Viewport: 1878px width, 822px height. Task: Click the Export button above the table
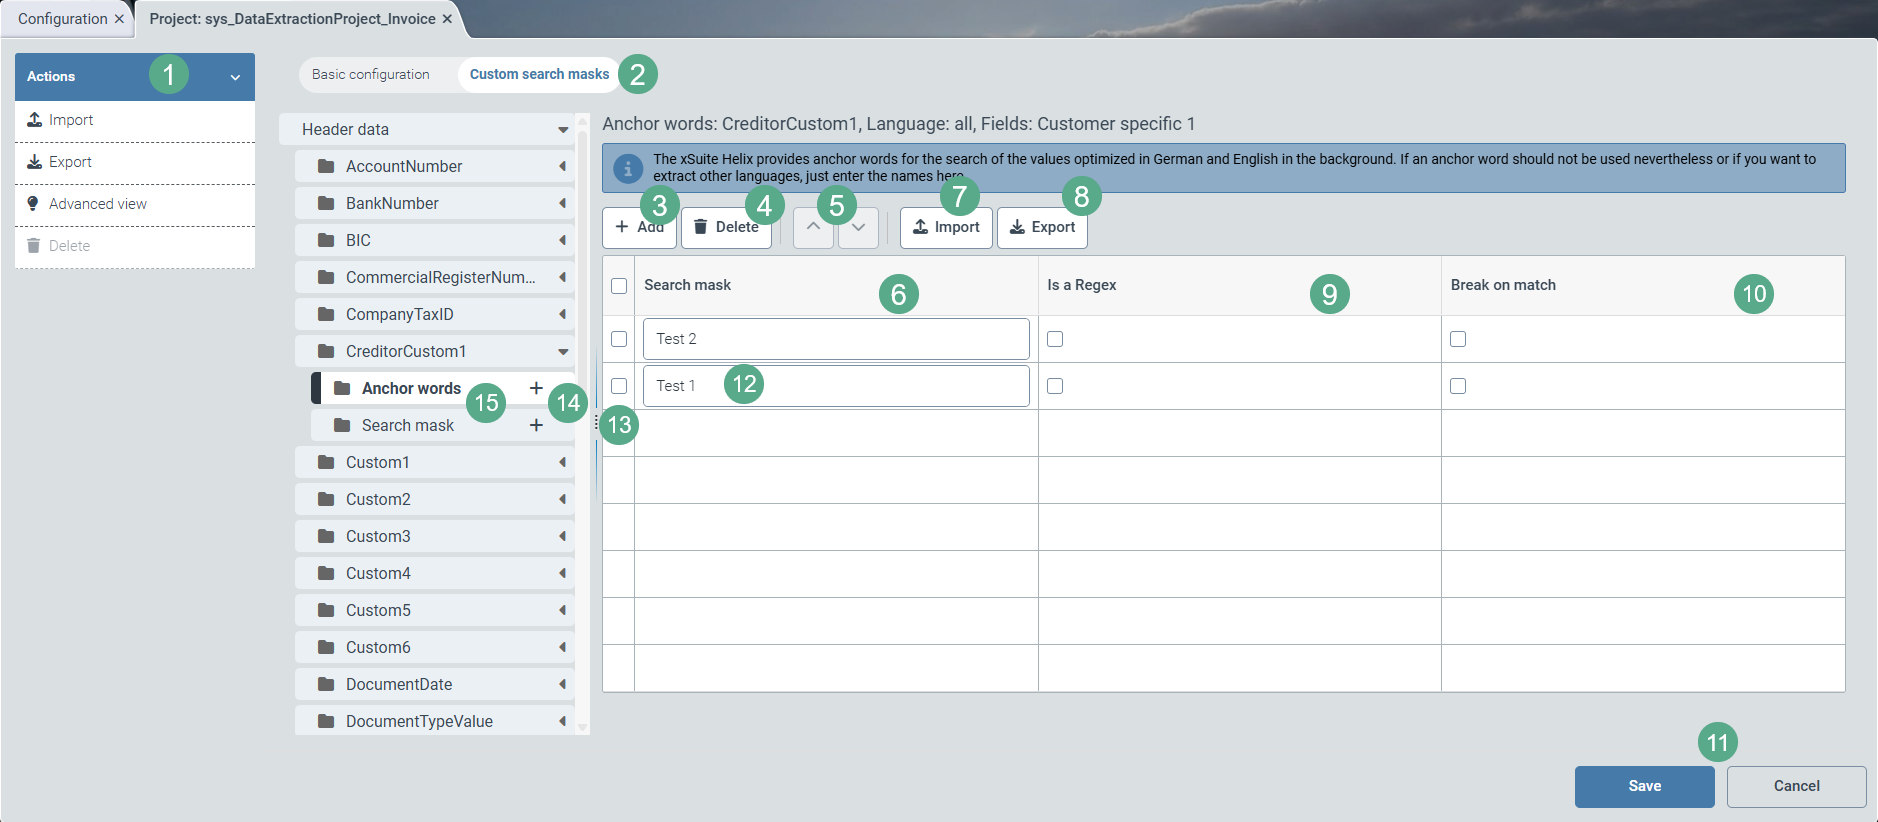click(x=1042, y=227)
